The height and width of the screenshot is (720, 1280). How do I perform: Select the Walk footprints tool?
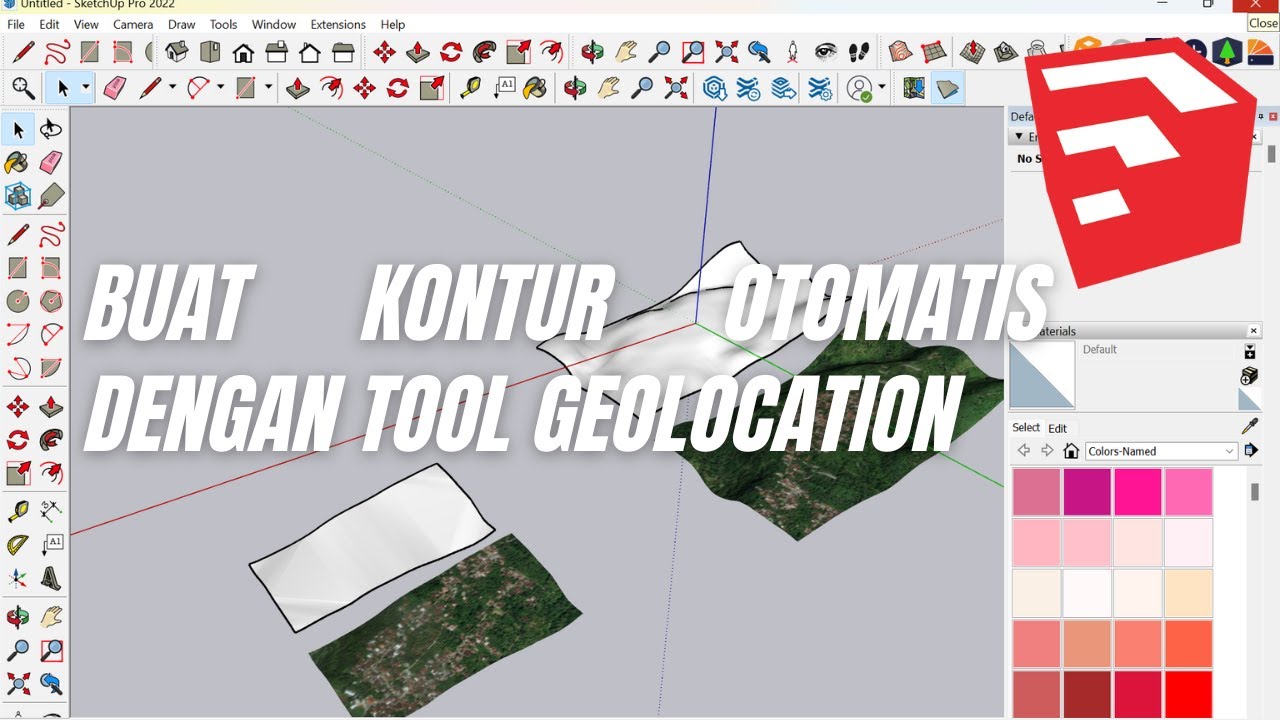pos(858,51)
